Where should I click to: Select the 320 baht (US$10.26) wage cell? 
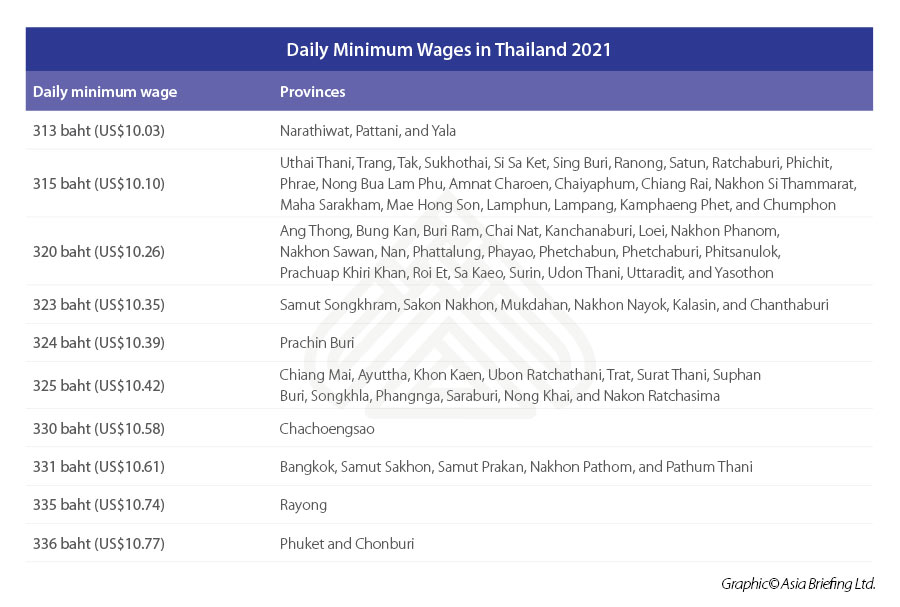[99, 251]
